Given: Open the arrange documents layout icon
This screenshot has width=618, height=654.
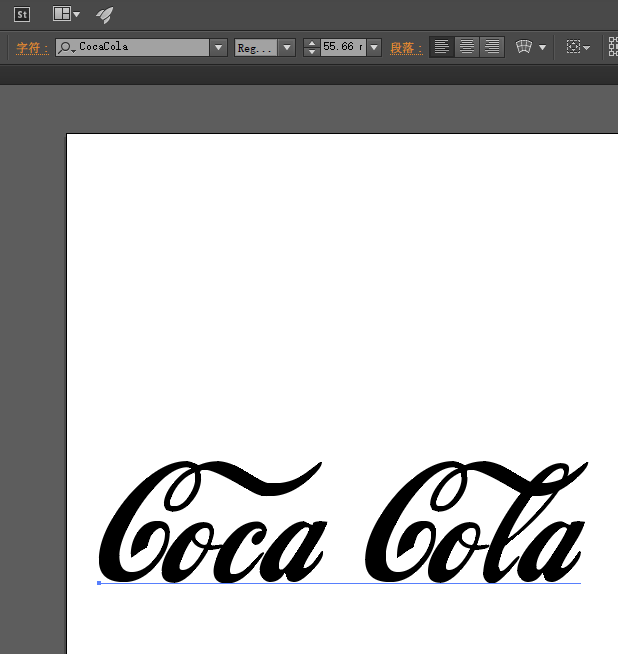Looking at the screenshot, I should tap(62, 14).
